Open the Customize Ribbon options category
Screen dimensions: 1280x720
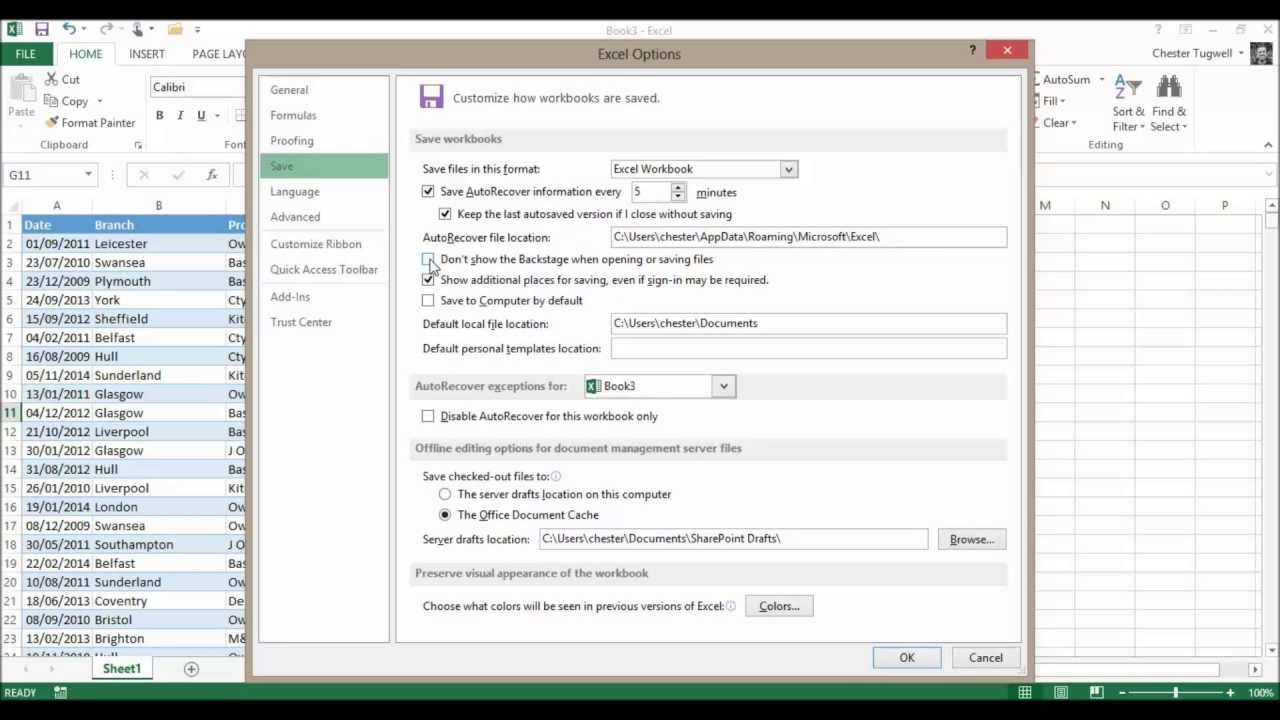point(323,244)
